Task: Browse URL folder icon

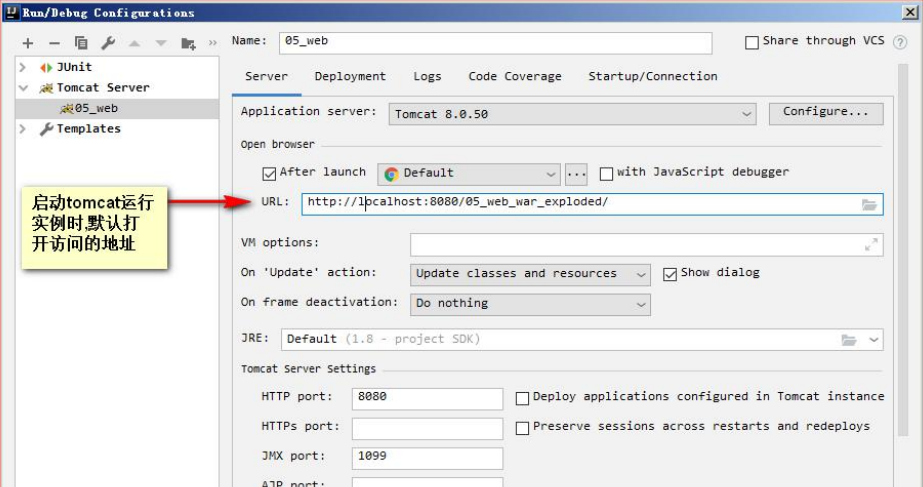Action: click(869, 205)
